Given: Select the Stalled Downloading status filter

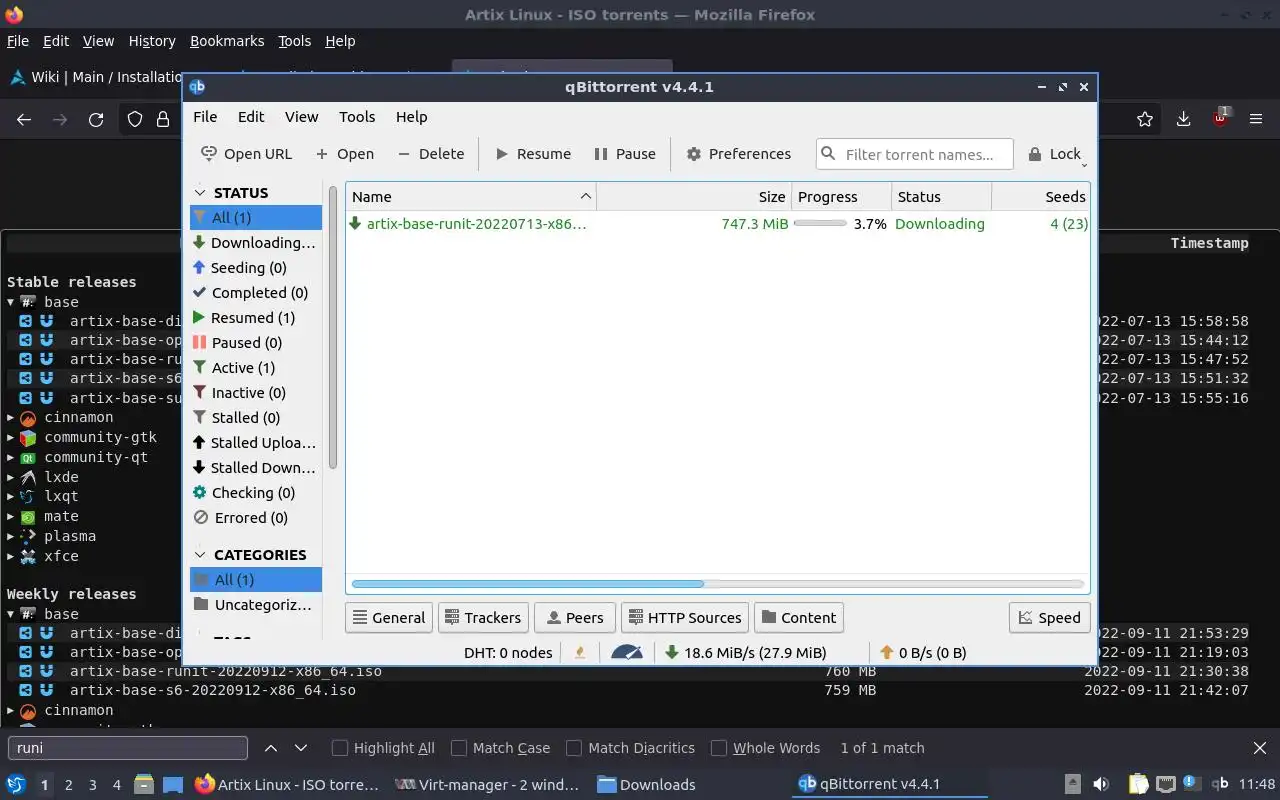Looking at the screenshot, I should [x=256, y=468].
